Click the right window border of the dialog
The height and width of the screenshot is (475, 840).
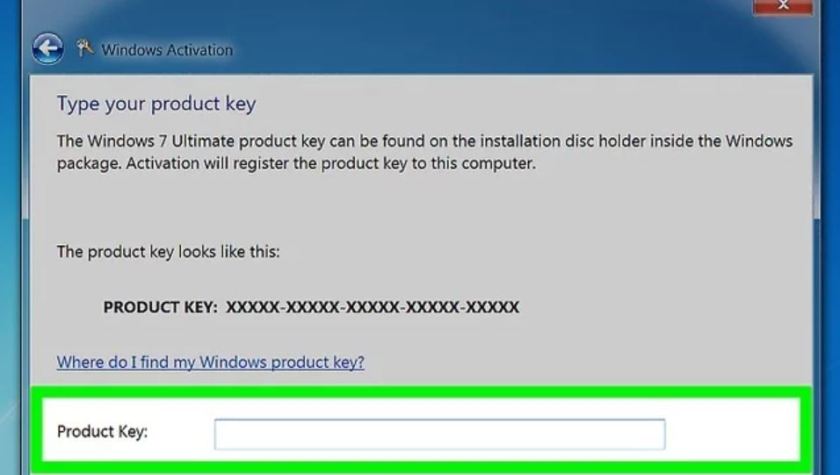[816, 268]
